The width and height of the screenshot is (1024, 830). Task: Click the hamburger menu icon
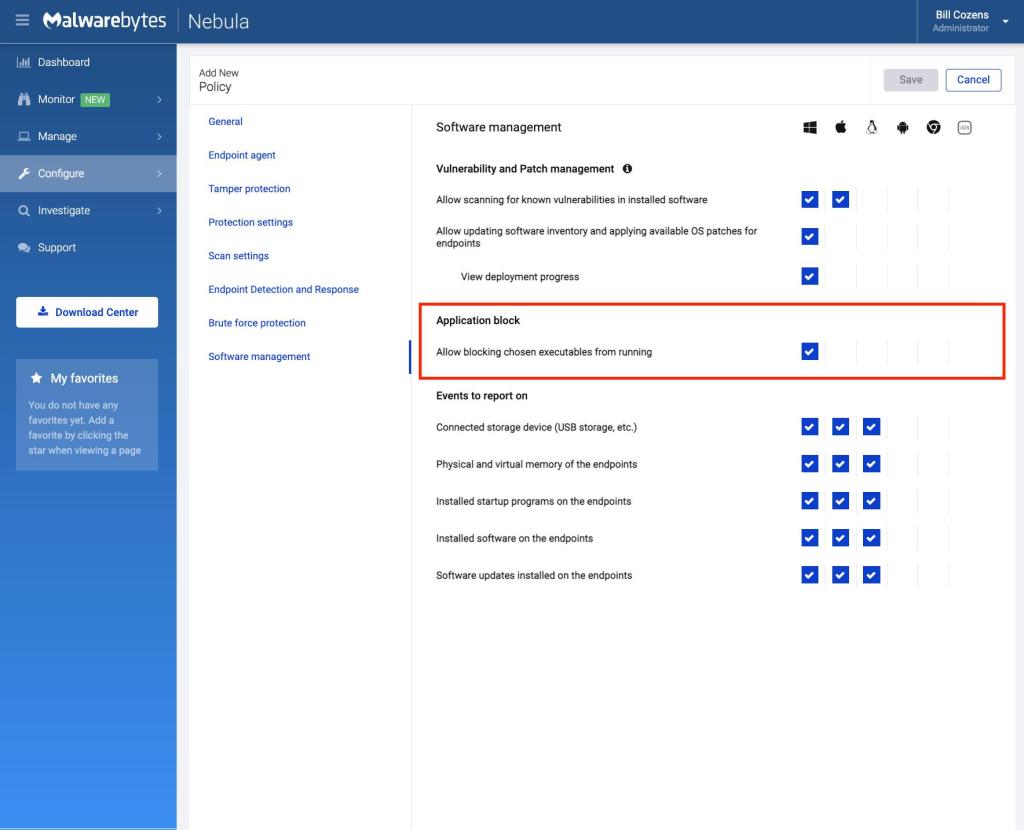(22, 21)
